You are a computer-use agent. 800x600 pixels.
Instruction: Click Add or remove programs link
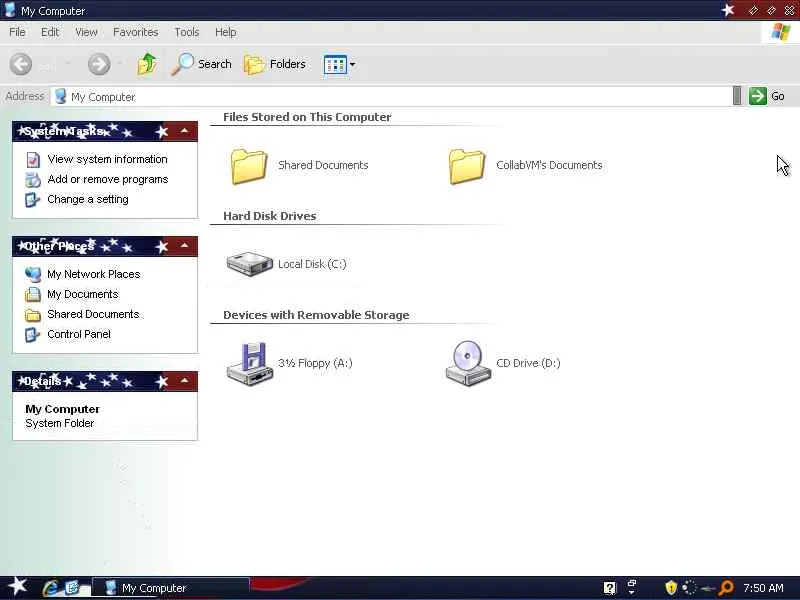108,179
